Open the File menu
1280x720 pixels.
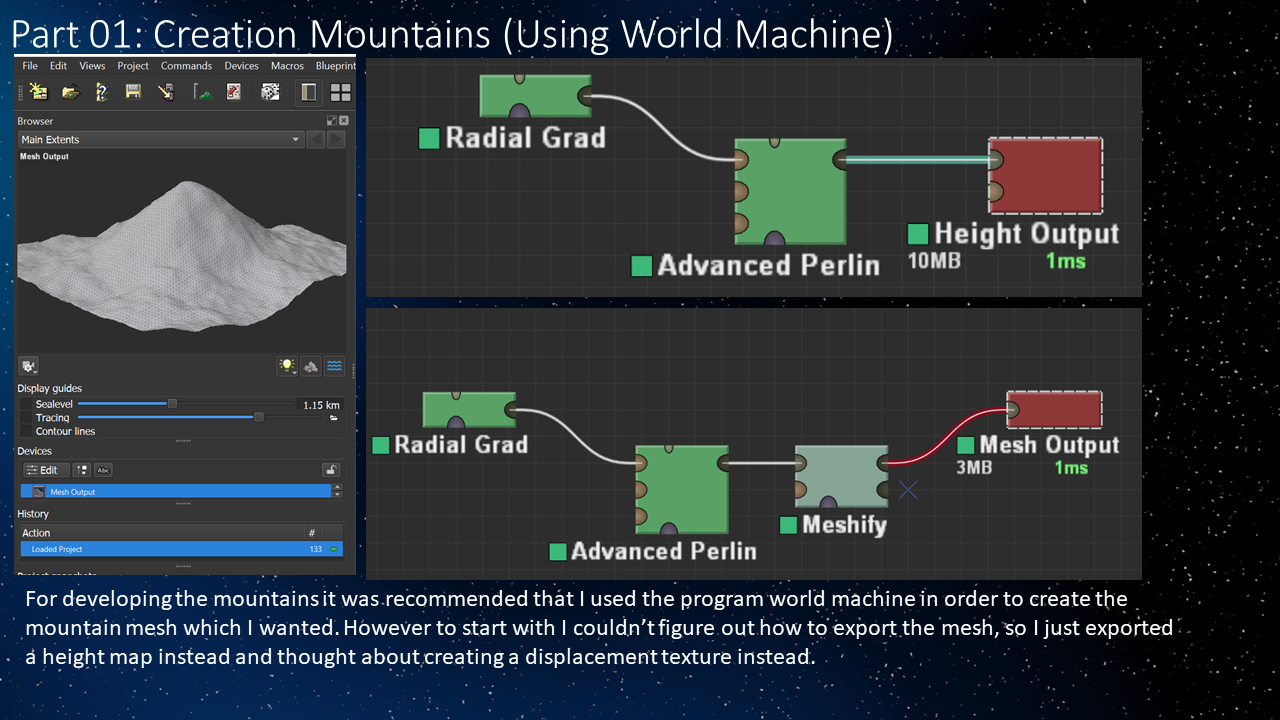30,66
